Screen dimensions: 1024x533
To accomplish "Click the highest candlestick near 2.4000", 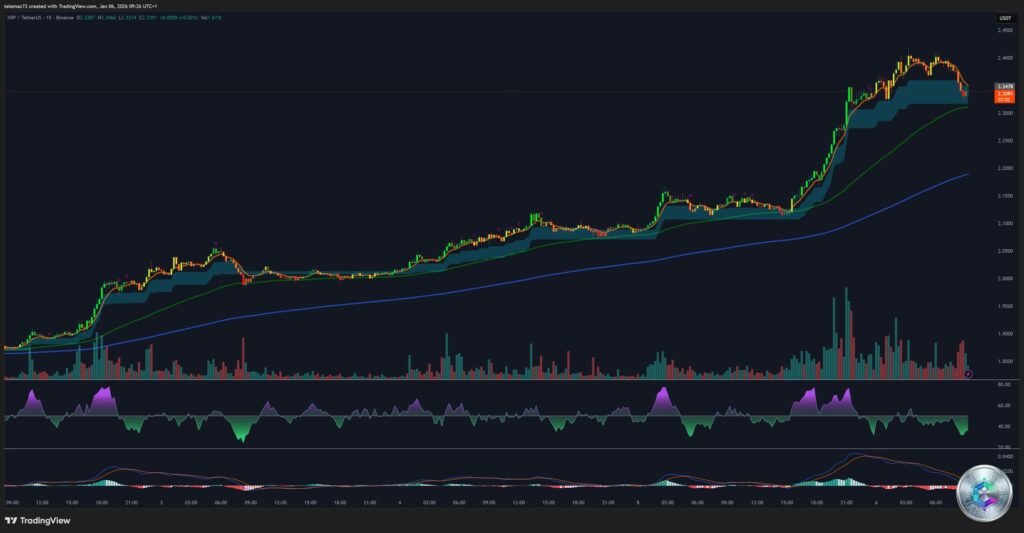I will [x=908, y=58].
